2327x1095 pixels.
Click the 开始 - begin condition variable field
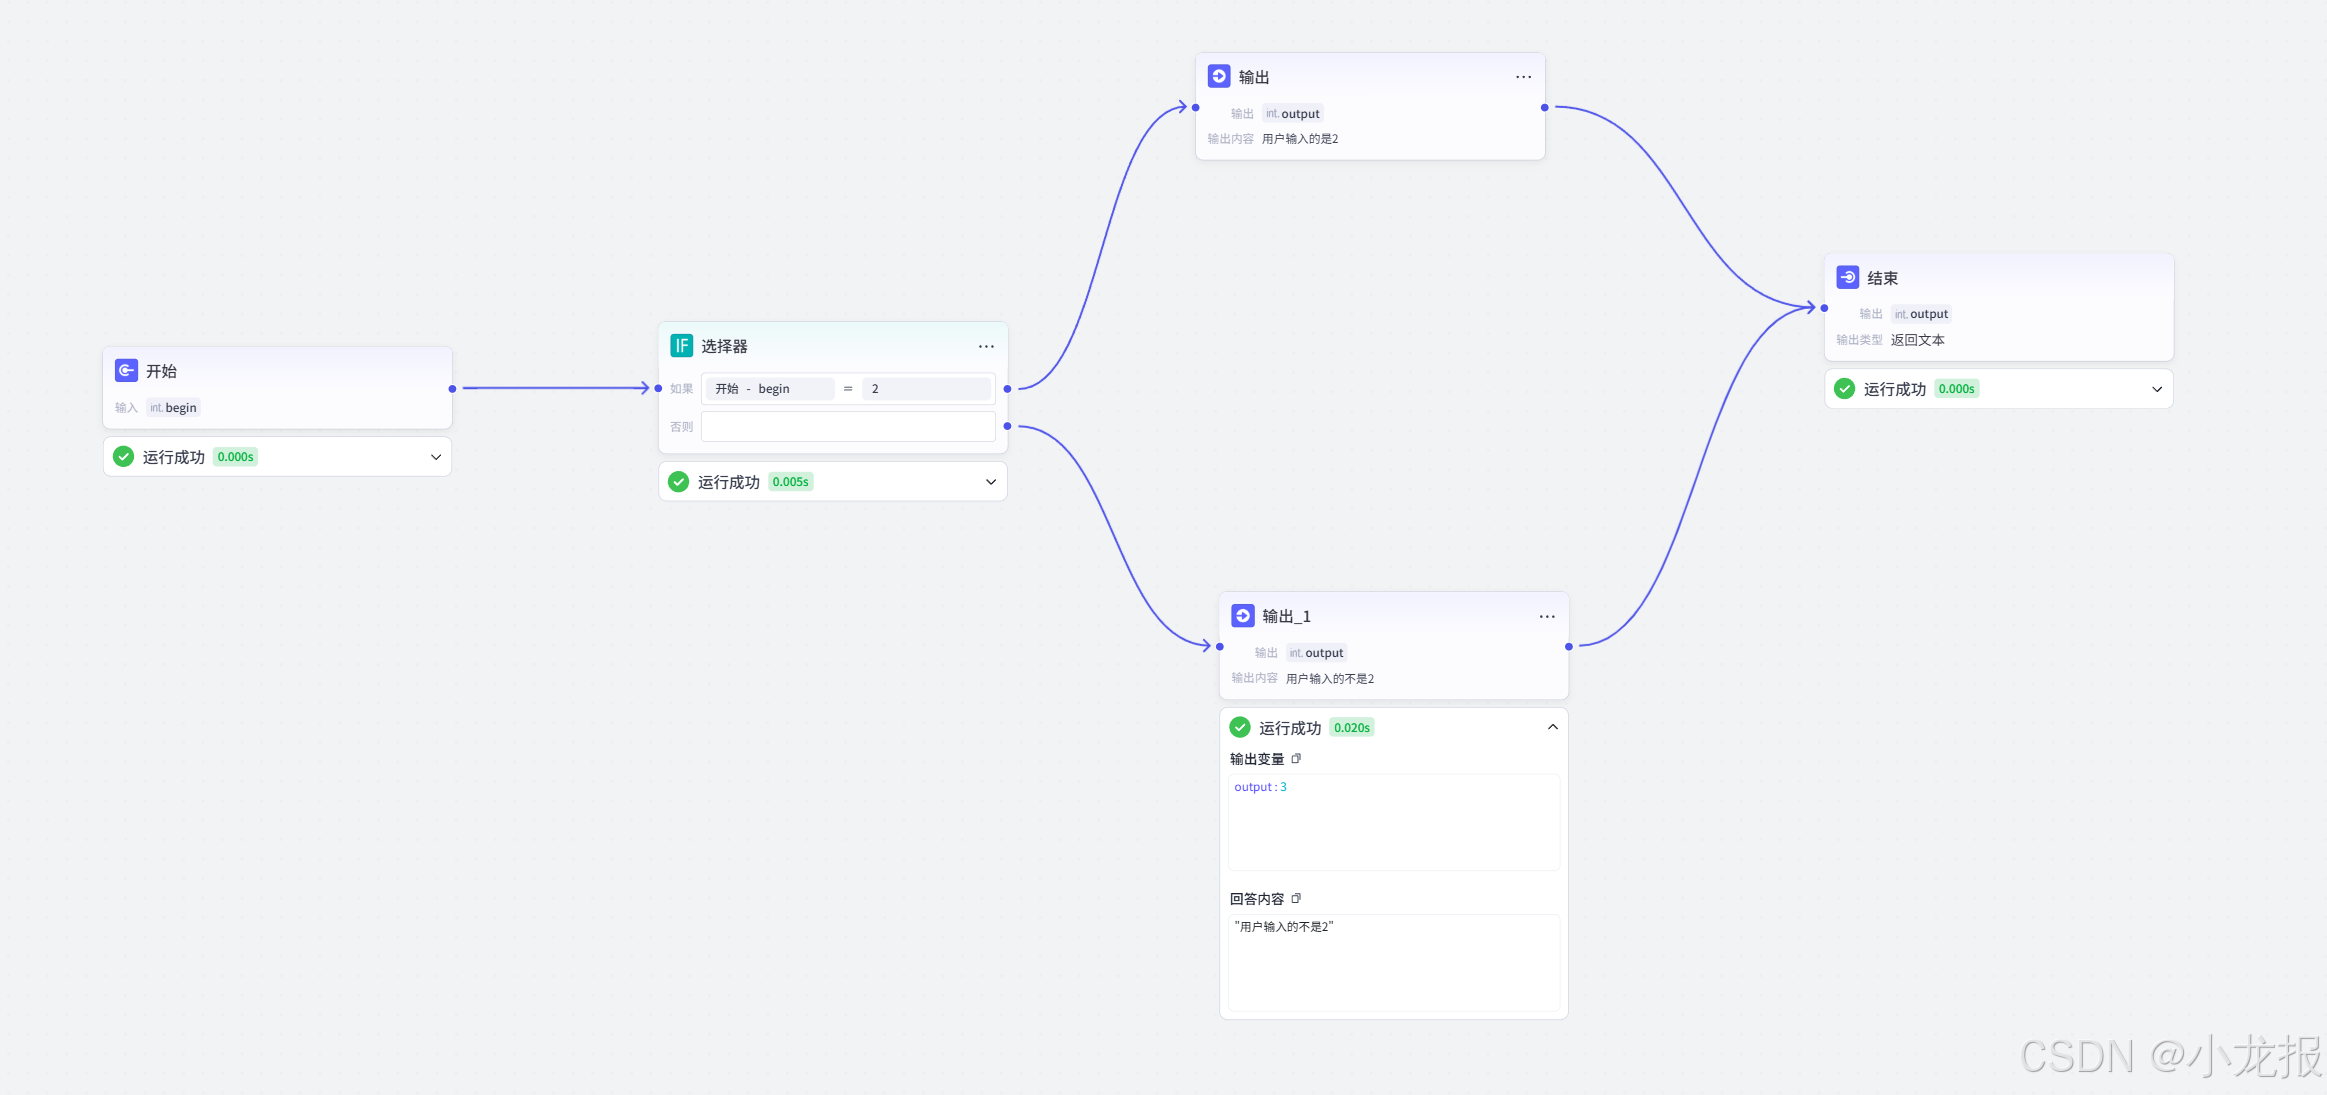[768, 389]
